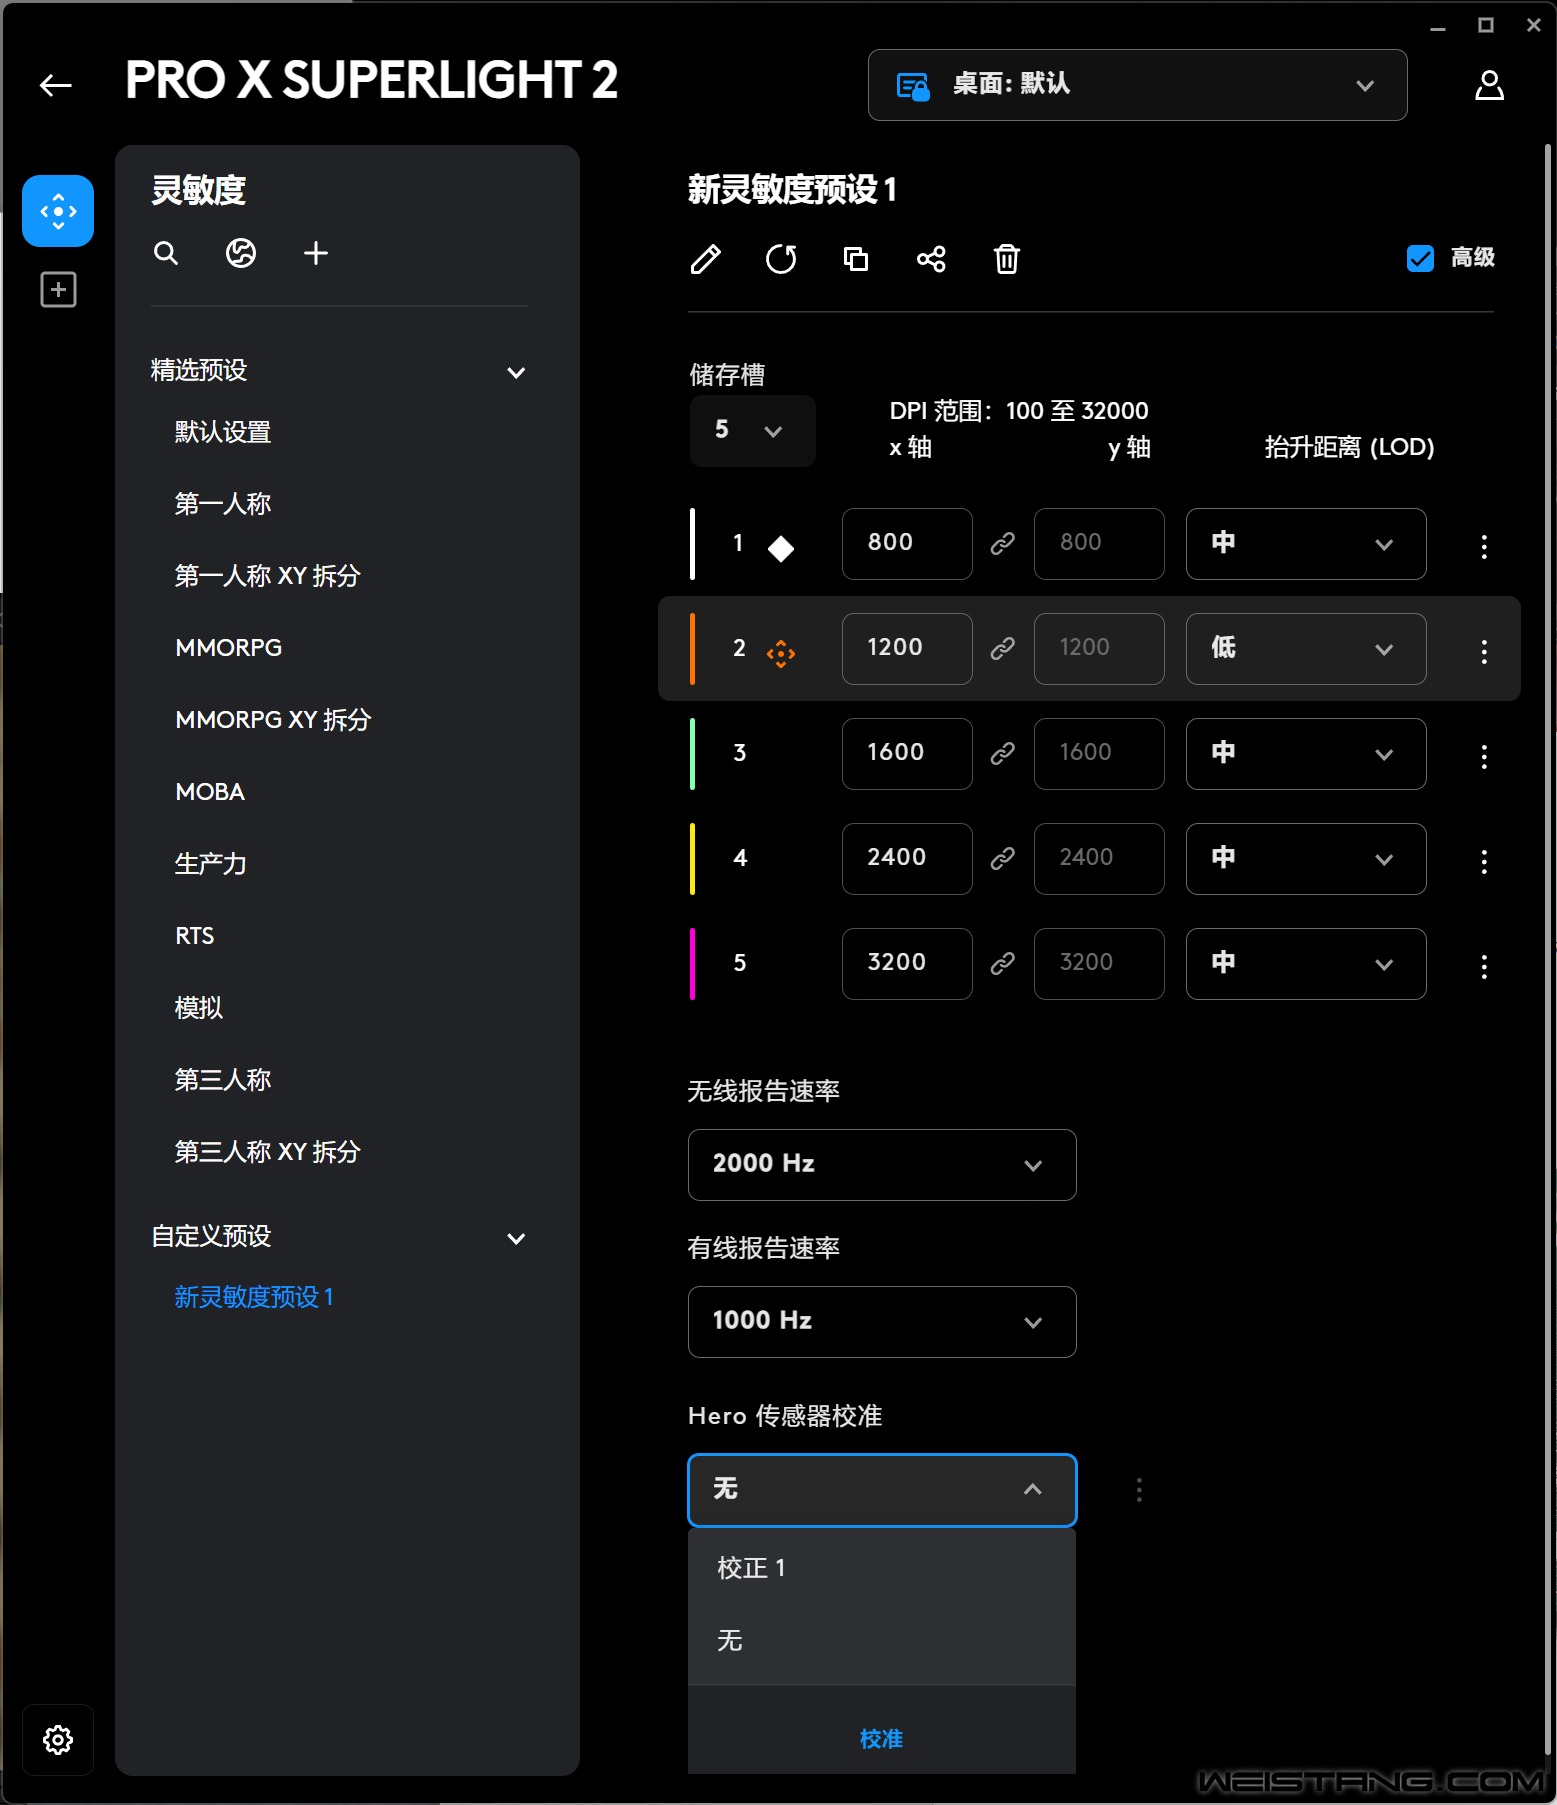1557x1805 pixels.
Task: Open LOD dropdown for DPI slot 5
Action: [1306, 963]
